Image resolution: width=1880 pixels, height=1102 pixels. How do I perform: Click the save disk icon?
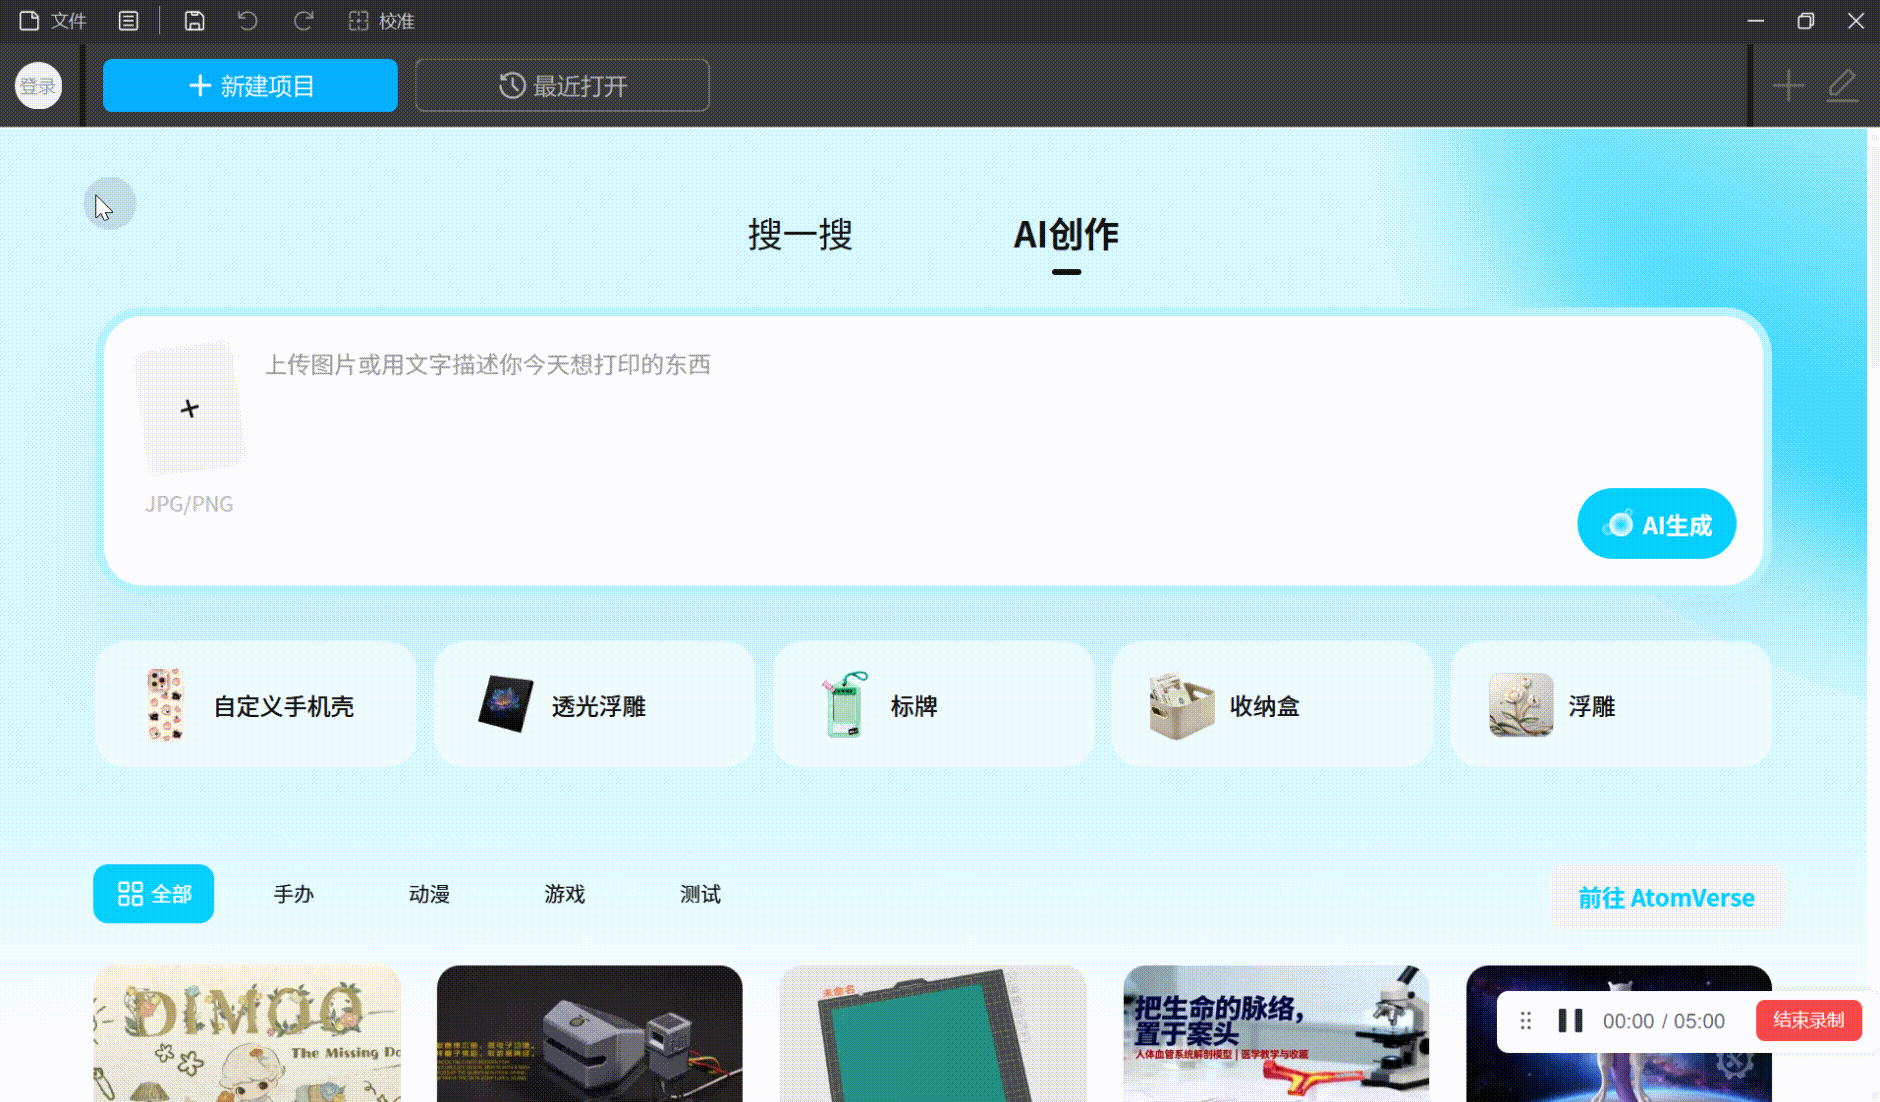[x=195, y=21]
